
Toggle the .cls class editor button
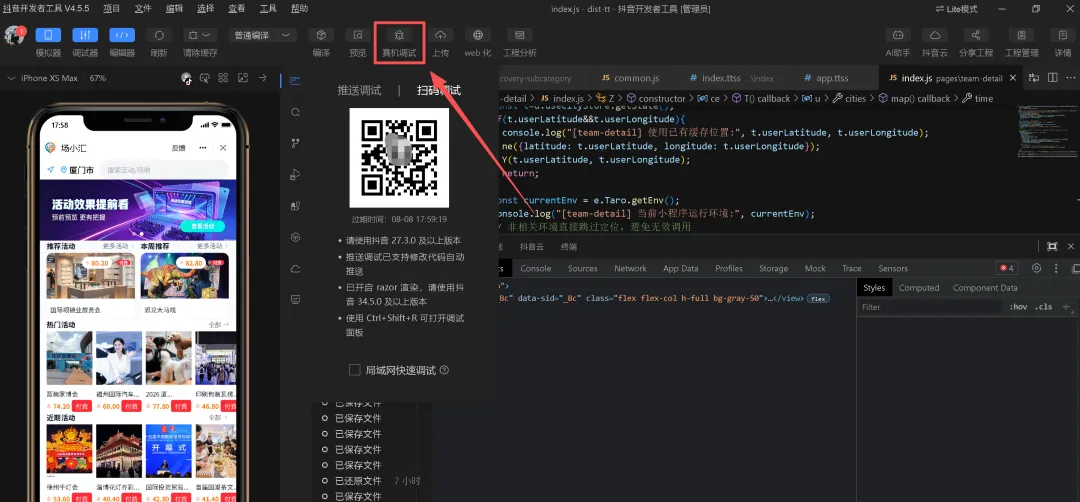[x=1044, y=307]
